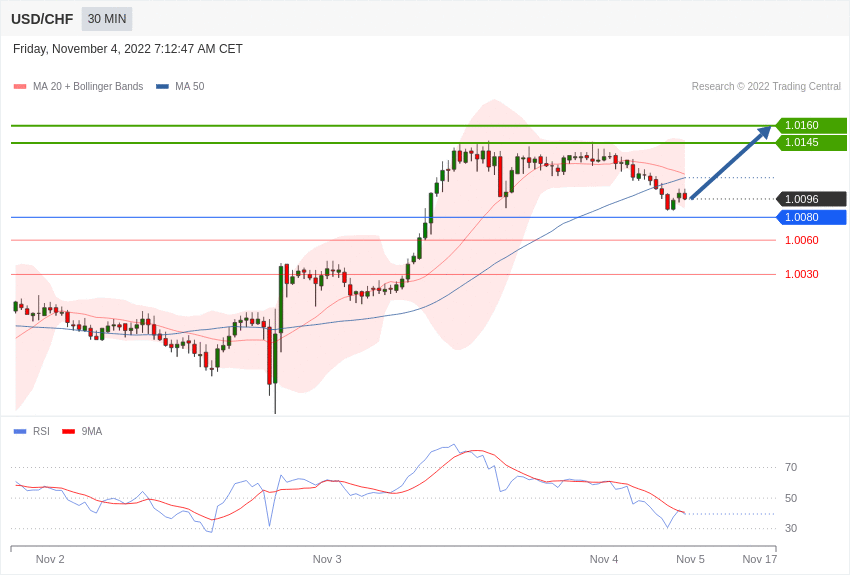Click the Nov 4 date axis label
The width and height of the screenshot is (850, 576).
coord(604,559)
